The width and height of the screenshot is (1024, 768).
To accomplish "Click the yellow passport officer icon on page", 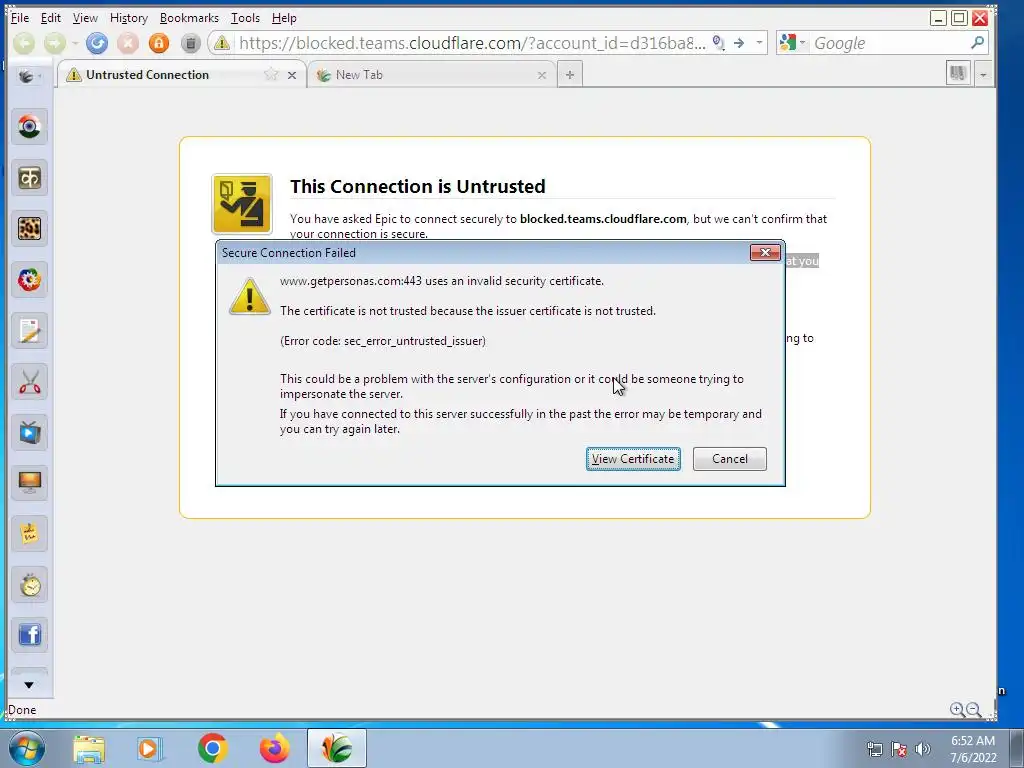I will (x=242, y=204).
